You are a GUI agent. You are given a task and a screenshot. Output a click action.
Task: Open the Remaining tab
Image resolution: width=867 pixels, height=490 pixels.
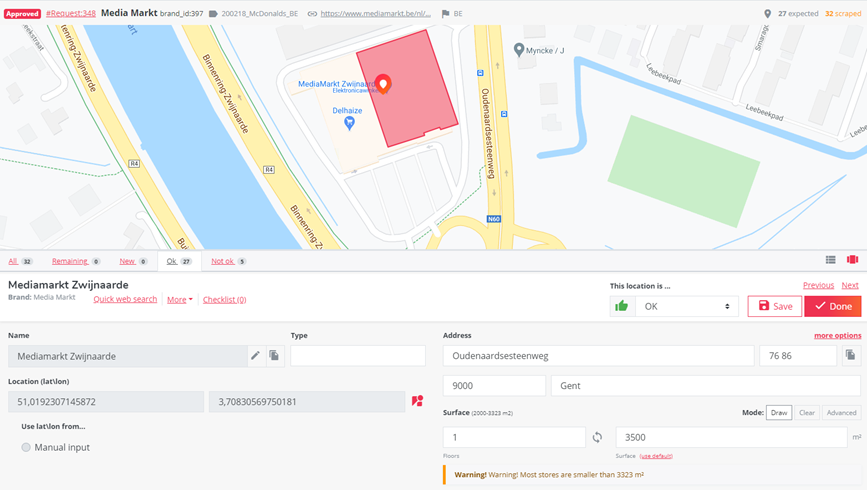click(x=76, y=261)
